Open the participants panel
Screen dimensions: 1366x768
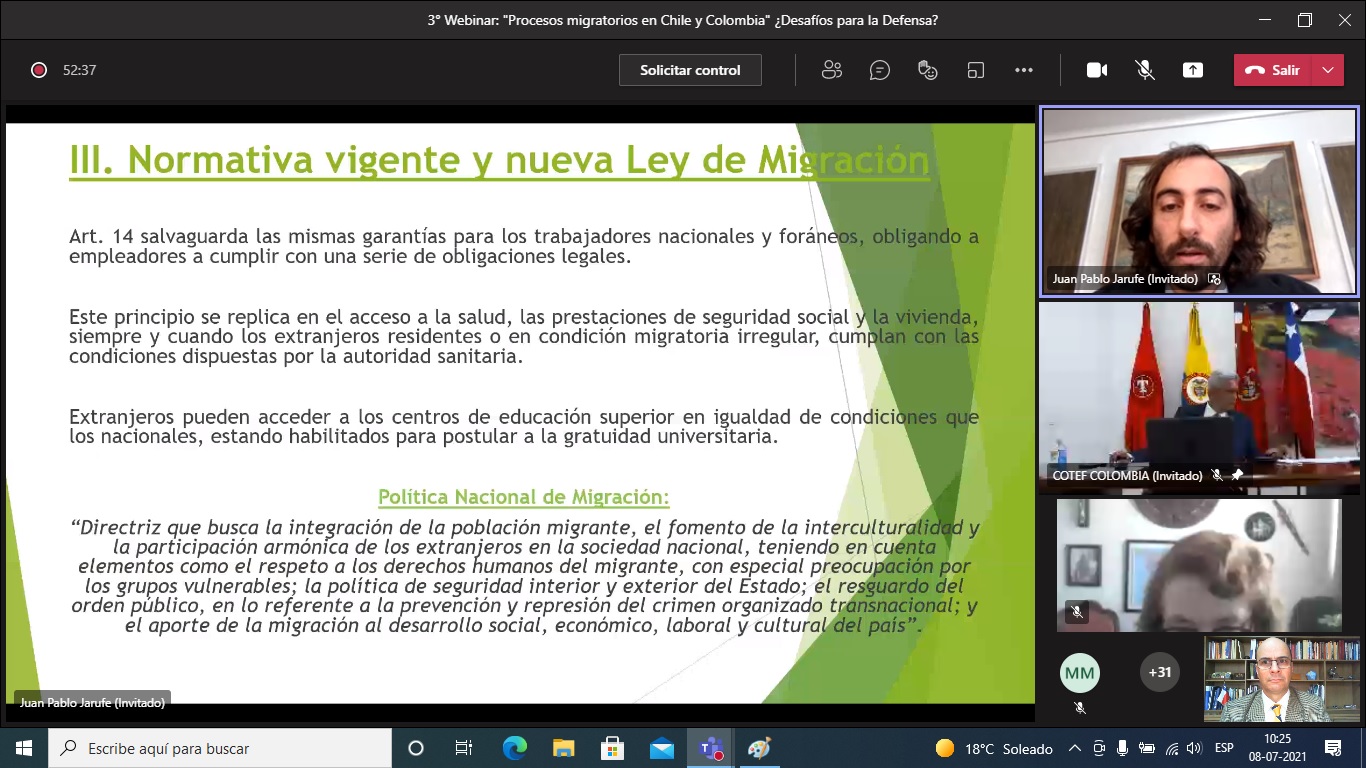click(x=831, y=70)
